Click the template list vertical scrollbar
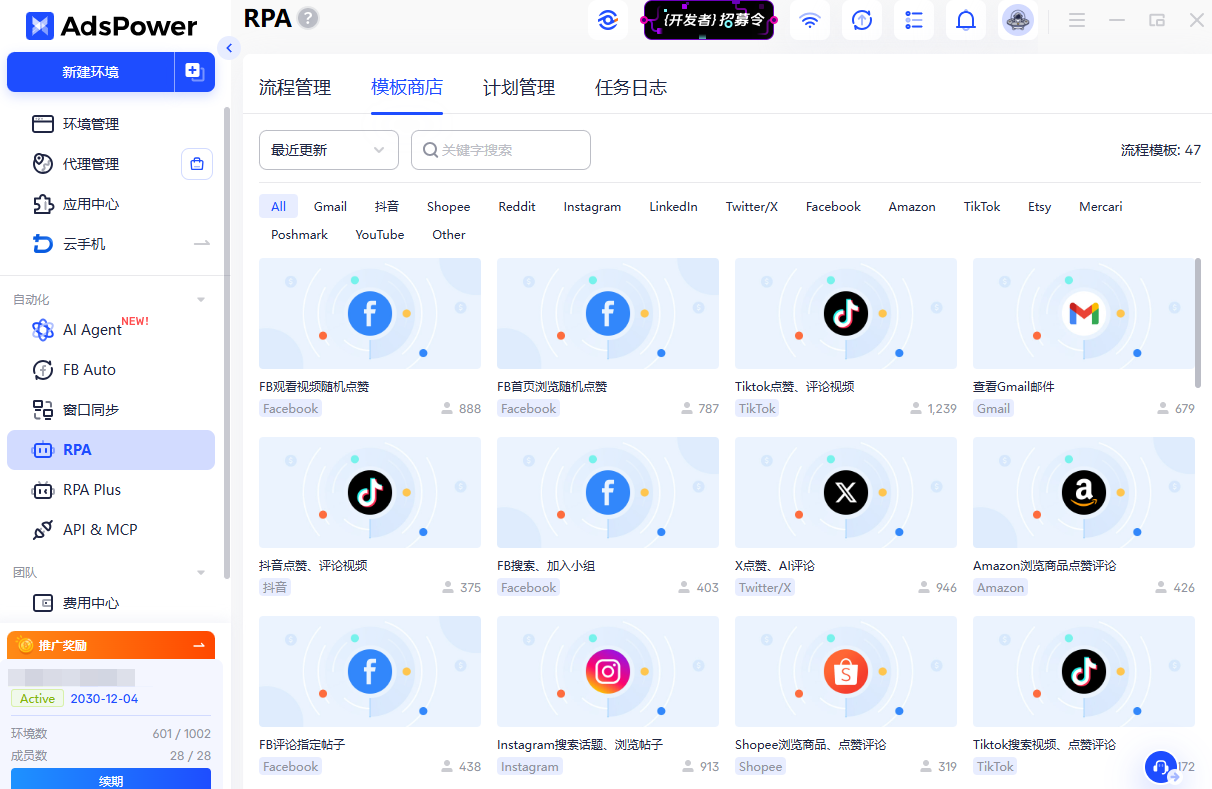The height and width of the screenshot is (789, 1212). tap(1198, 322)
